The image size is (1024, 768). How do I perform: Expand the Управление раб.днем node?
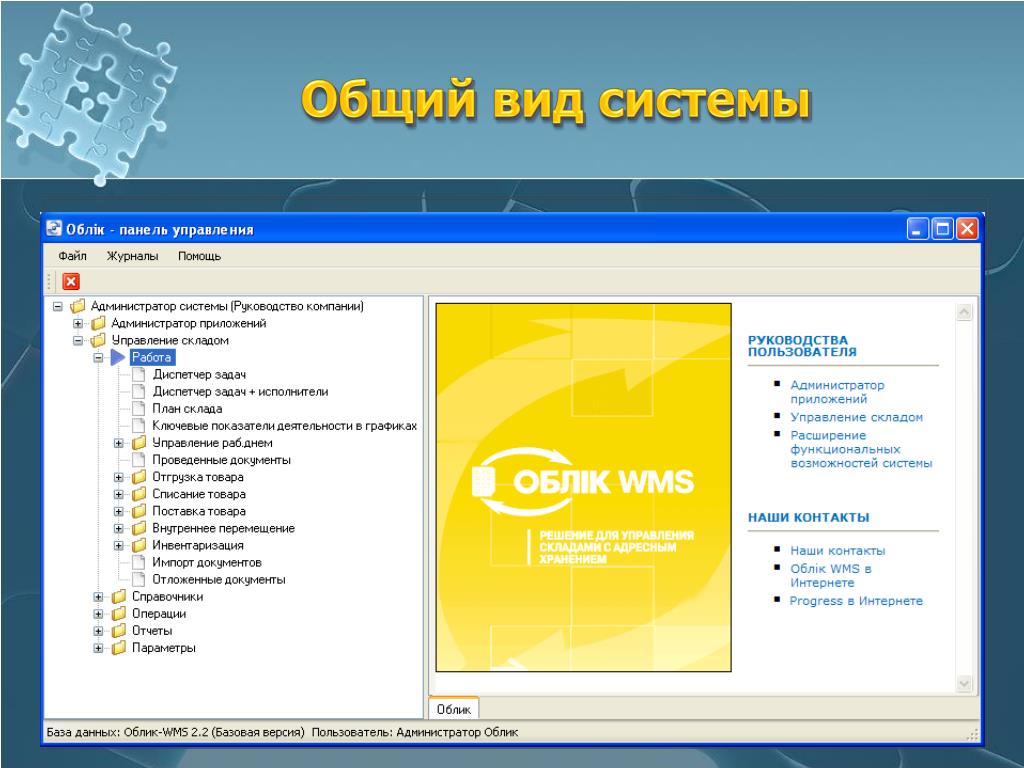click(x=118, y=443)
